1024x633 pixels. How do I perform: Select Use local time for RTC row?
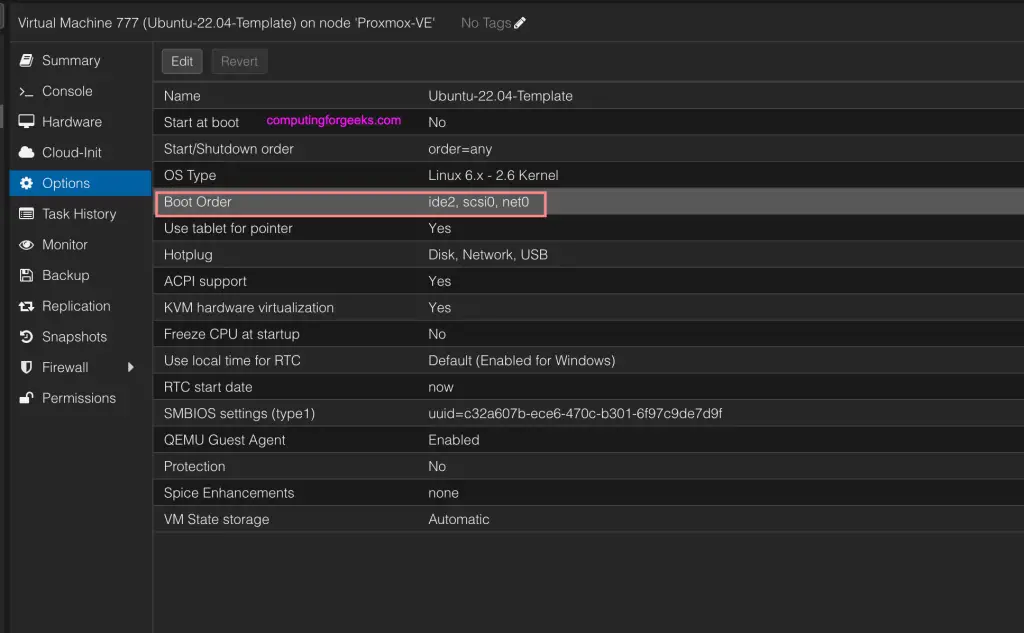click(x=588, y=361)
